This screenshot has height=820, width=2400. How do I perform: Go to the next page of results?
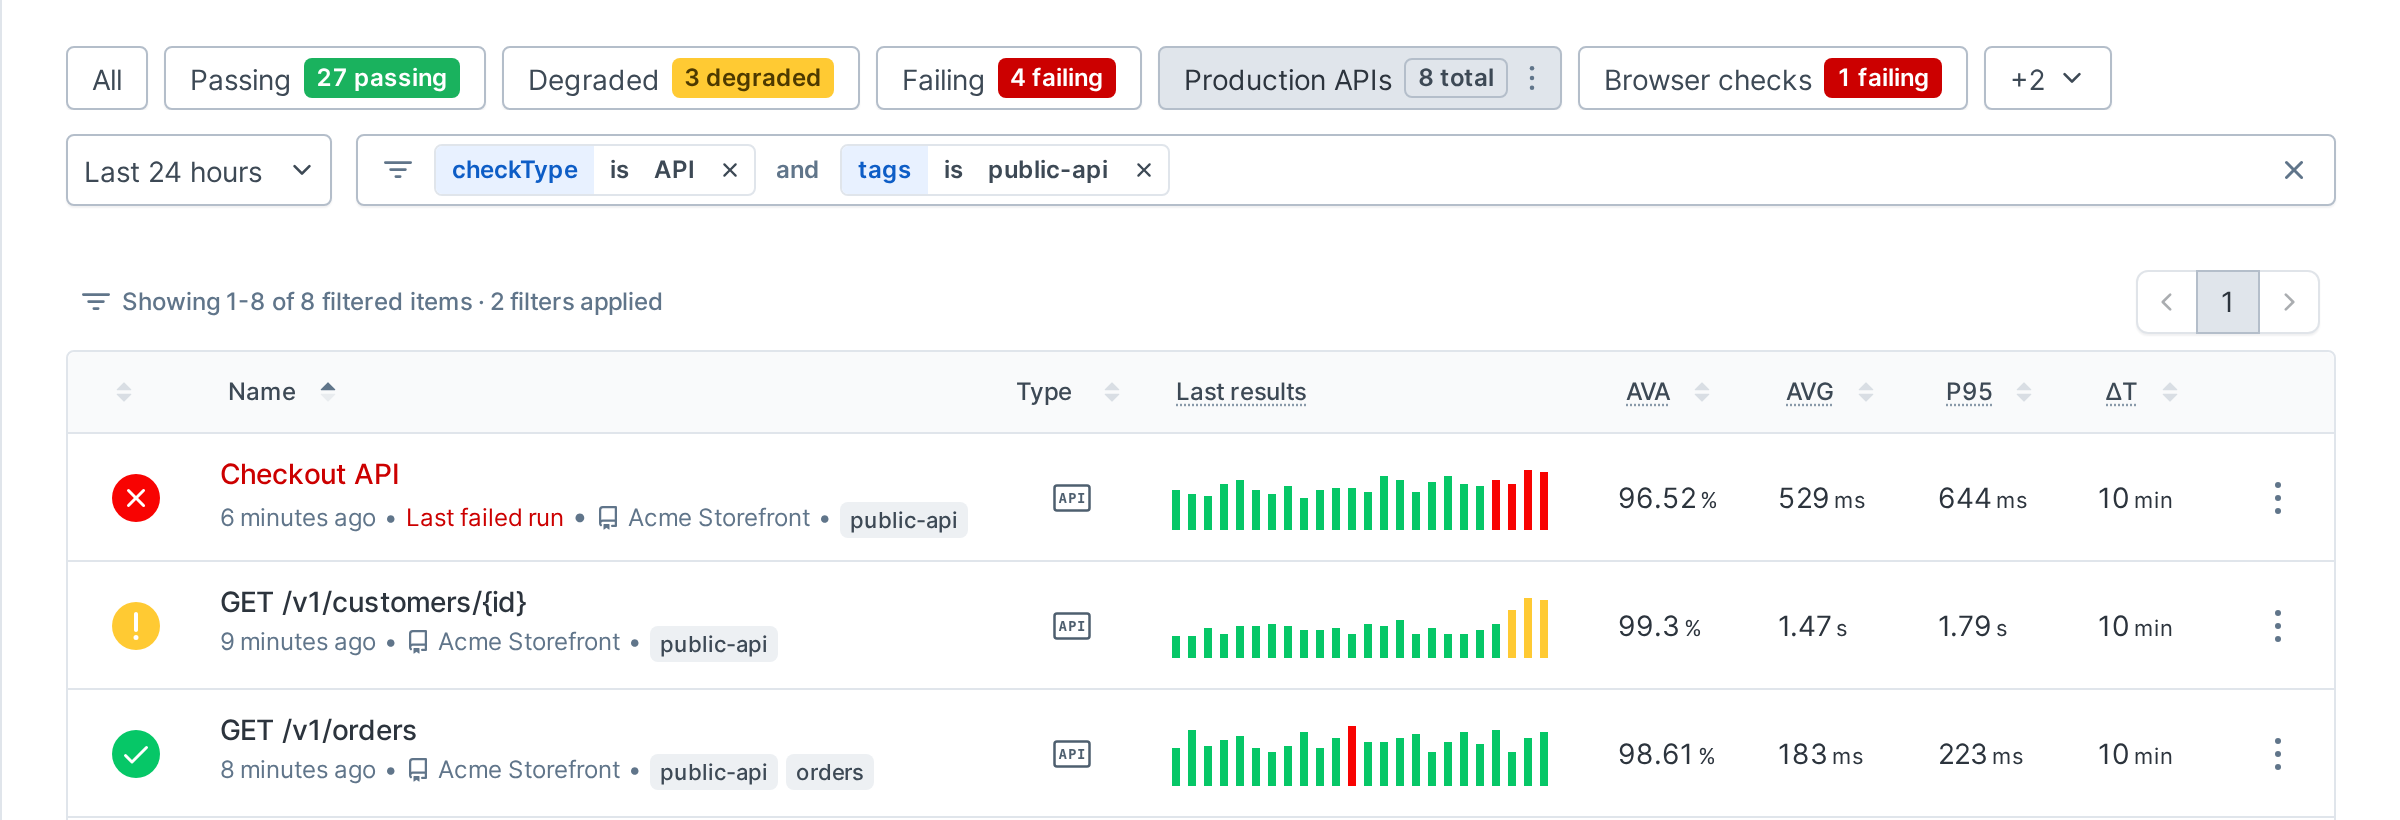coord(2289,302)
